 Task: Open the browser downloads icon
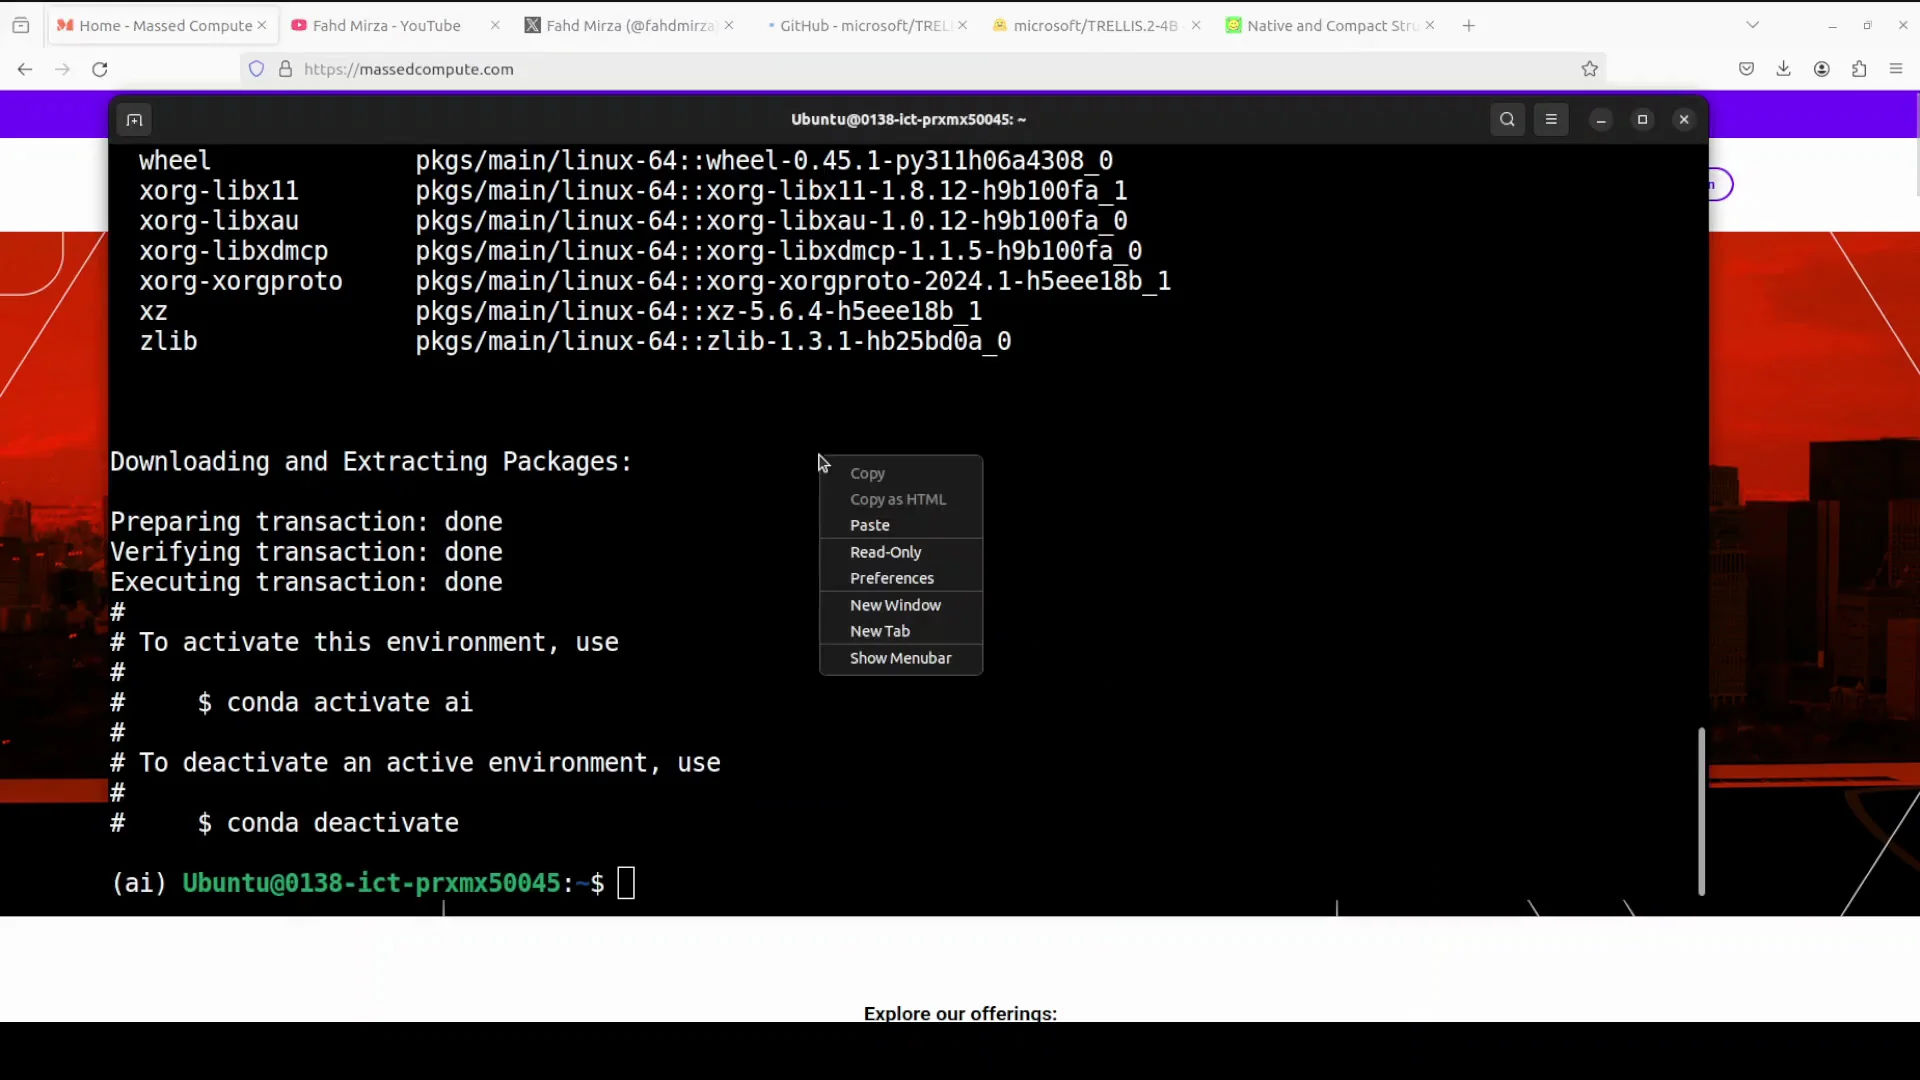pyautogui.click(x=1783, y=69)
